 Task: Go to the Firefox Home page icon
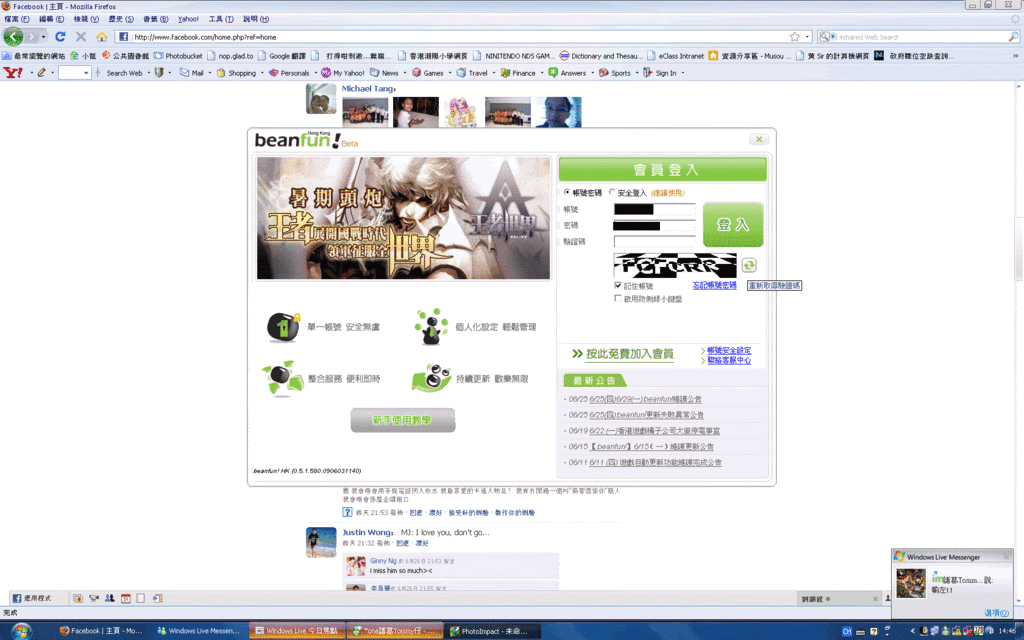click(101, 37)
